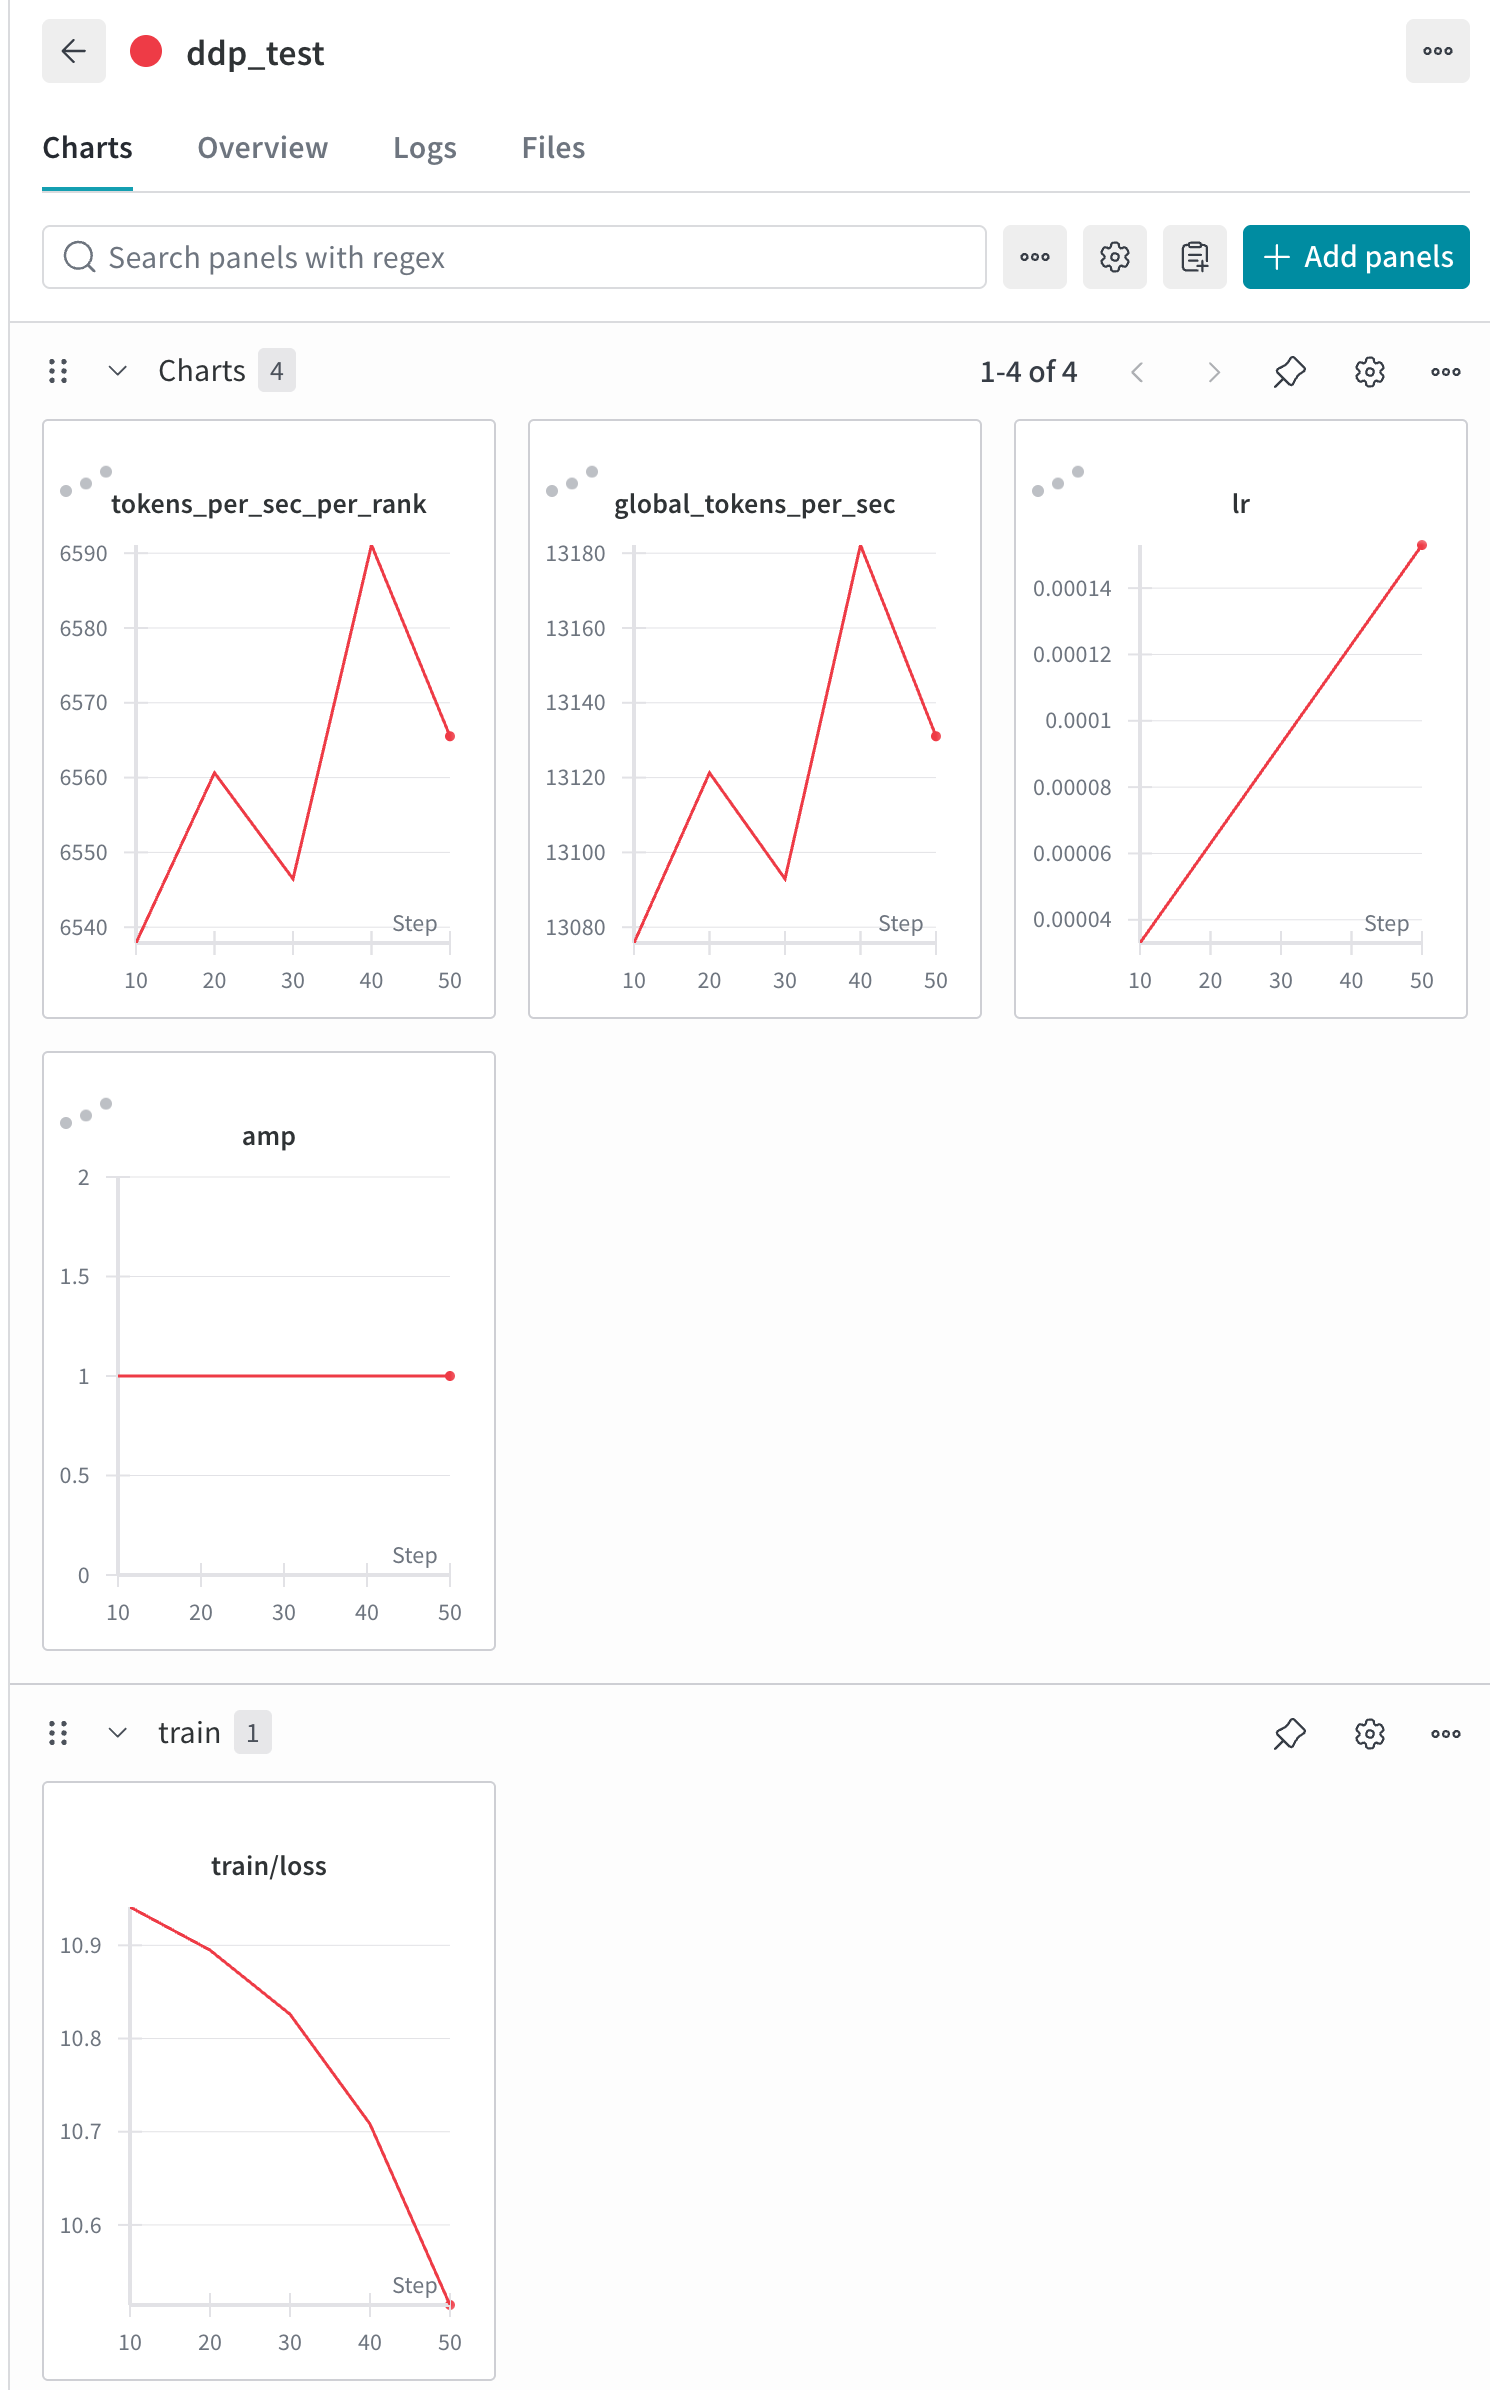The width and height of the screenshot is (1490, 2390).
Task: Collapse the train section chevron
Action: (118, 1733)
